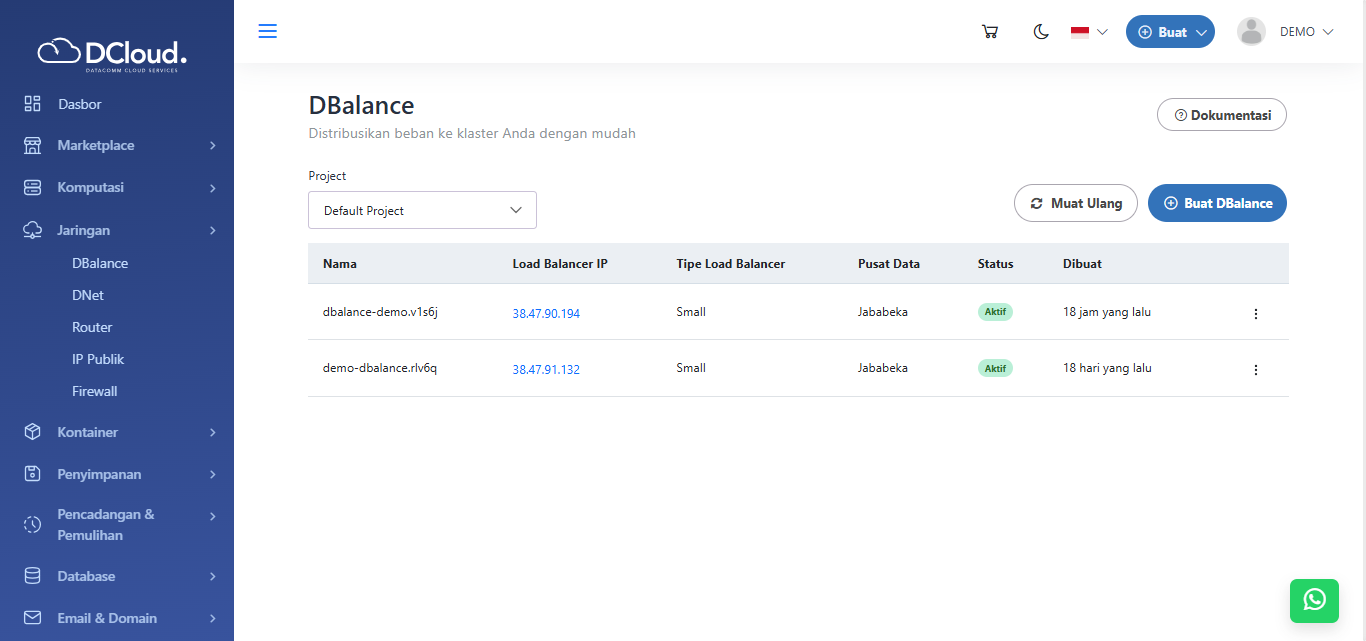
Task: Toggle dark mode moon icon
Action: pyautogui.click(x=1041, y=32)
